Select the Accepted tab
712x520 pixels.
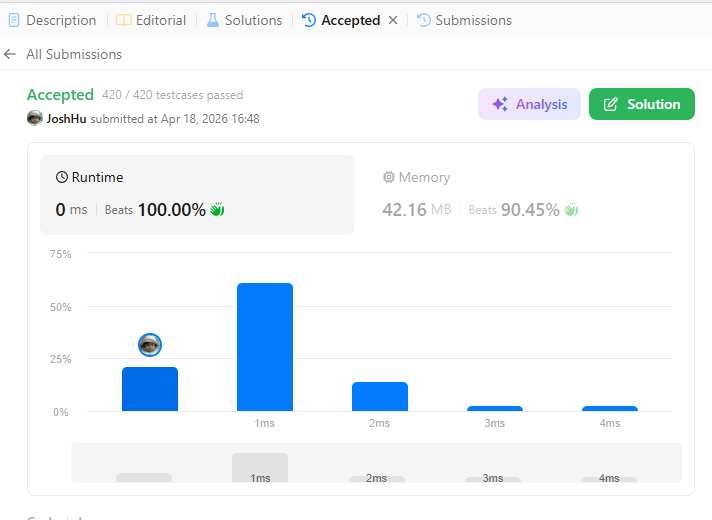(341, 20)
